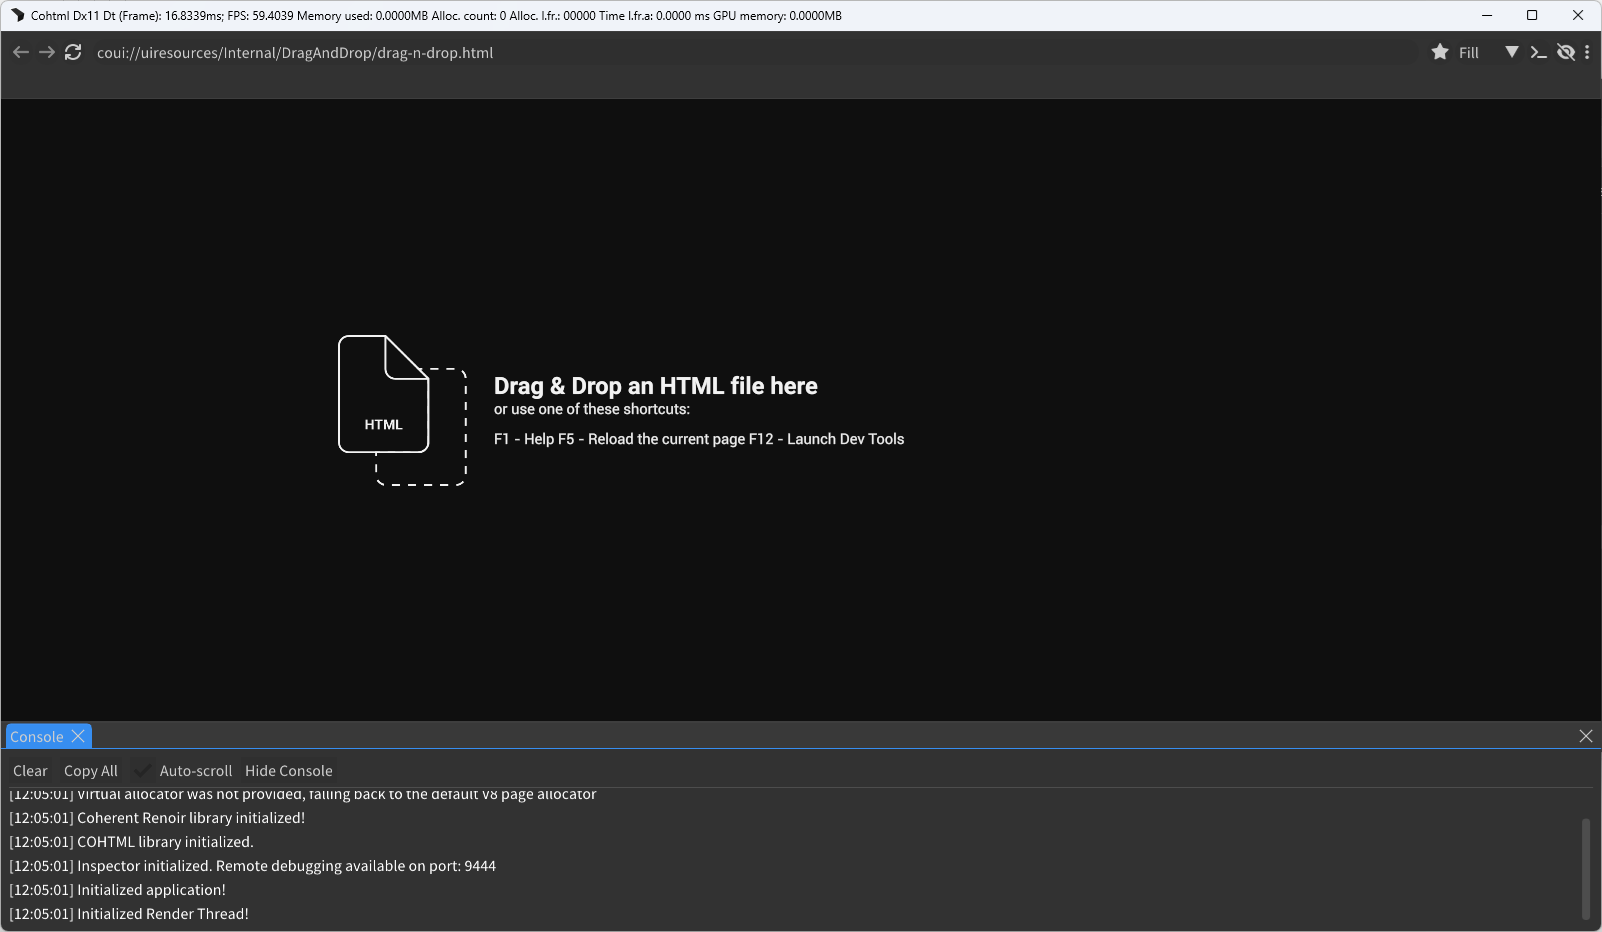Open the console terminal icon
The height and width of the screenshot is (932, 1602).
(x=1538, y=52)
